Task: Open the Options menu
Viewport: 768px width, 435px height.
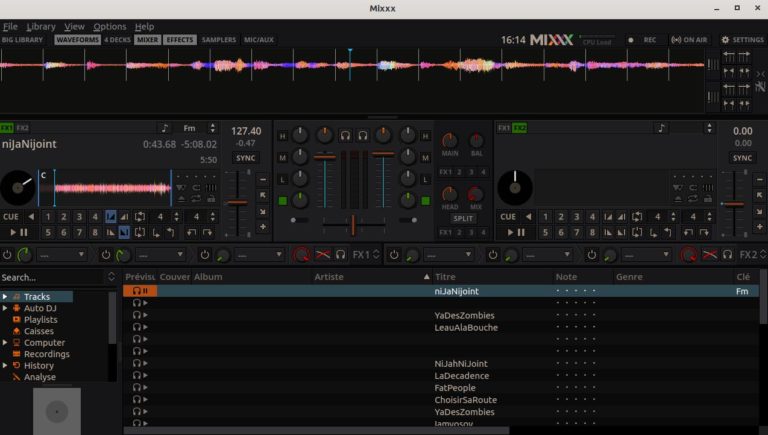Action: pyautogui.click(x=110, y=26)
